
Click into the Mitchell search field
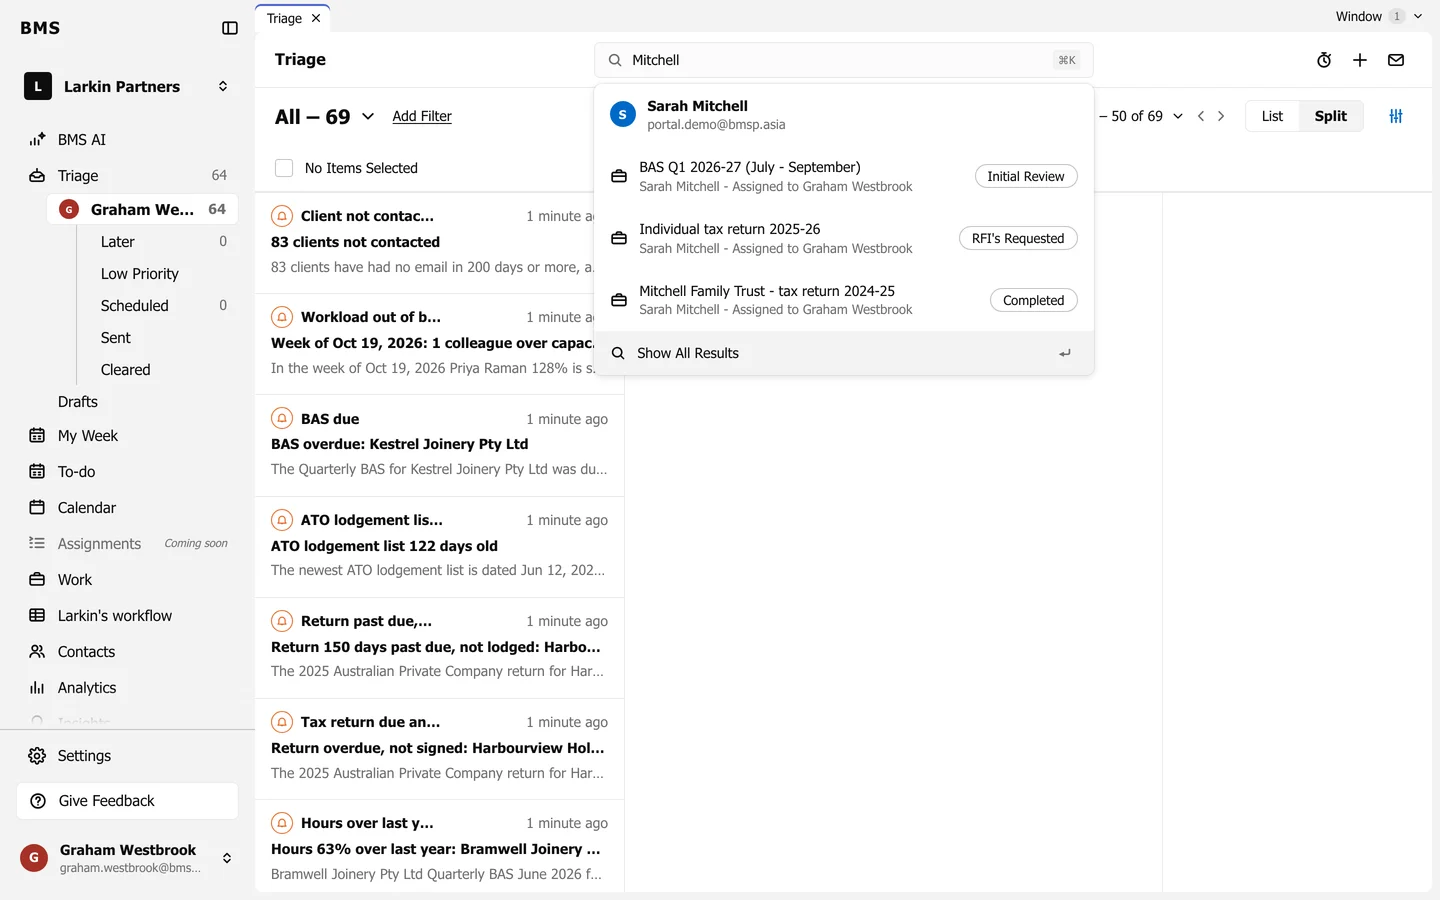[x=844, y=60]
